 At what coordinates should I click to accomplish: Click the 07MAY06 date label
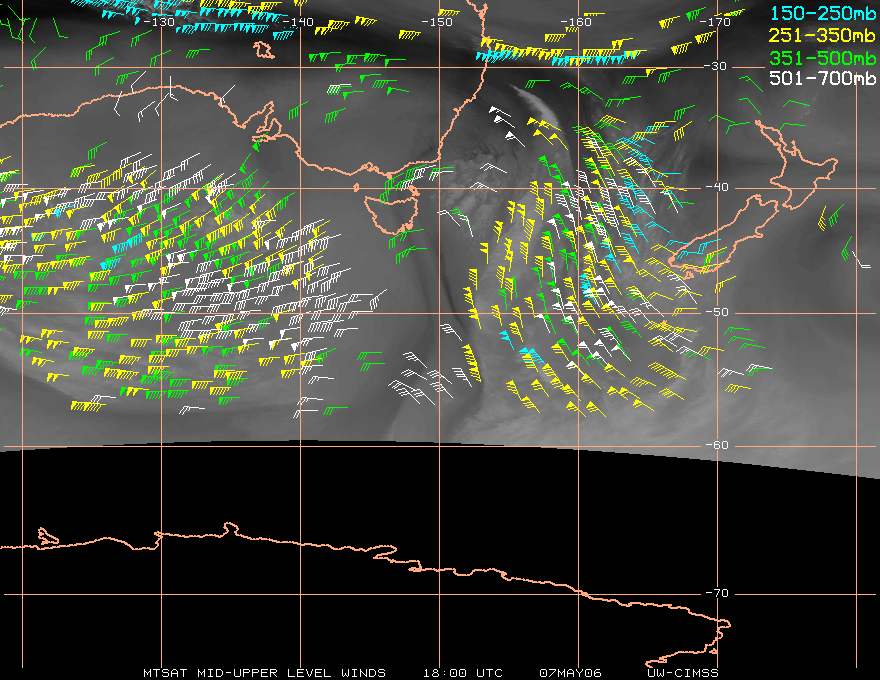pyautogui.click(x=570, y=673)
